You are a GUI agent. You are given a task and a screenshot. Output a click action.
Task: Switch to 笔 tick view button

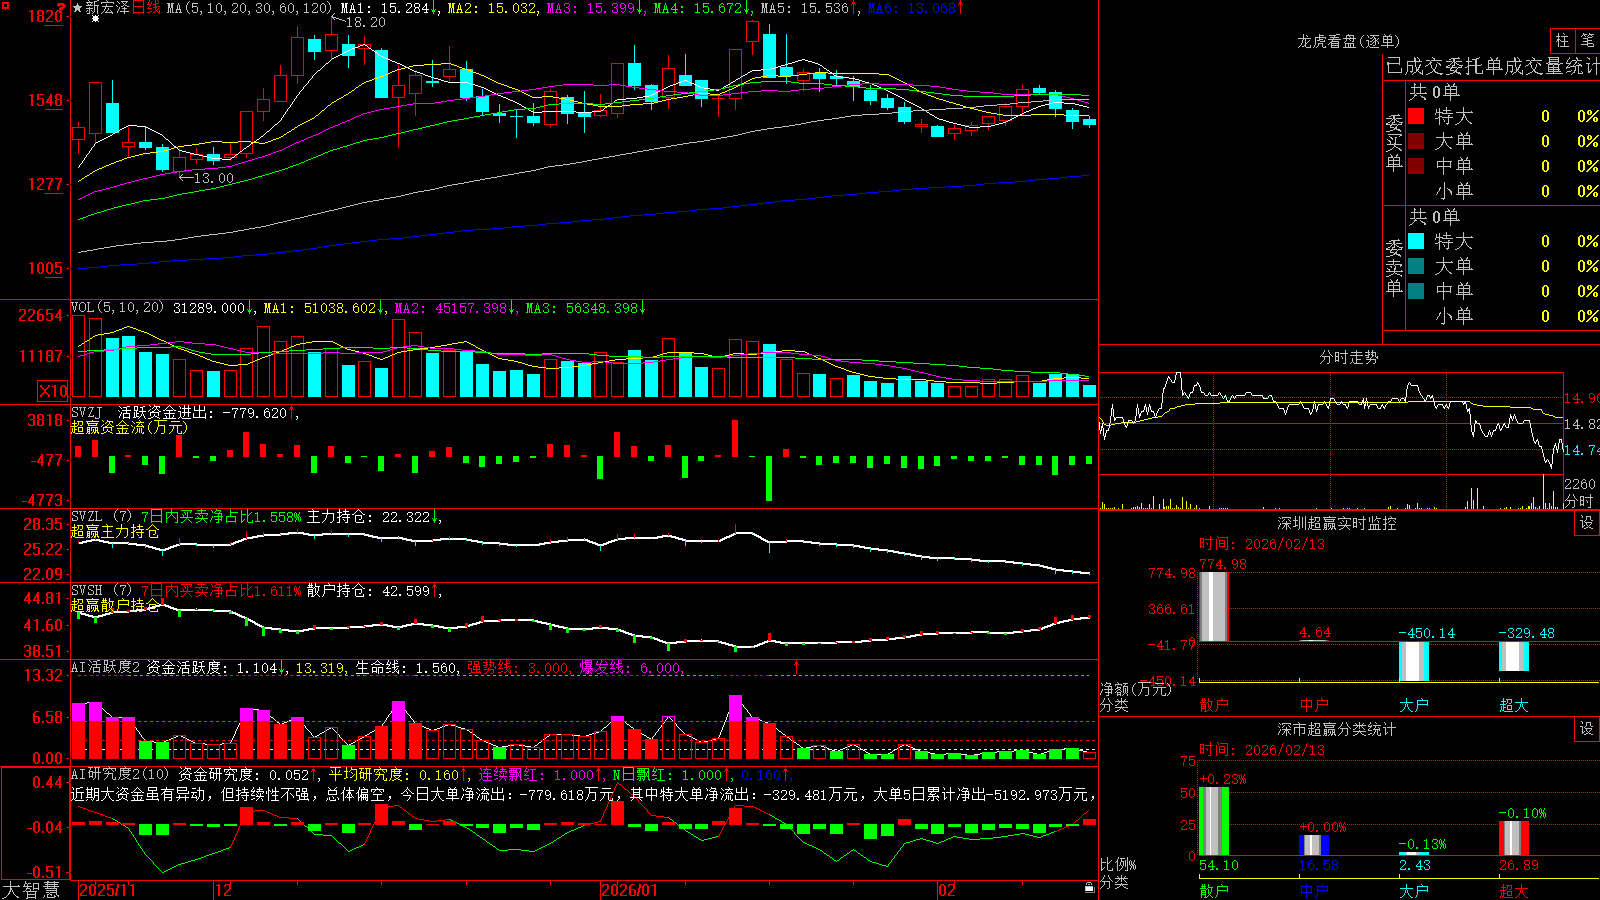(x=1587, y=41)
